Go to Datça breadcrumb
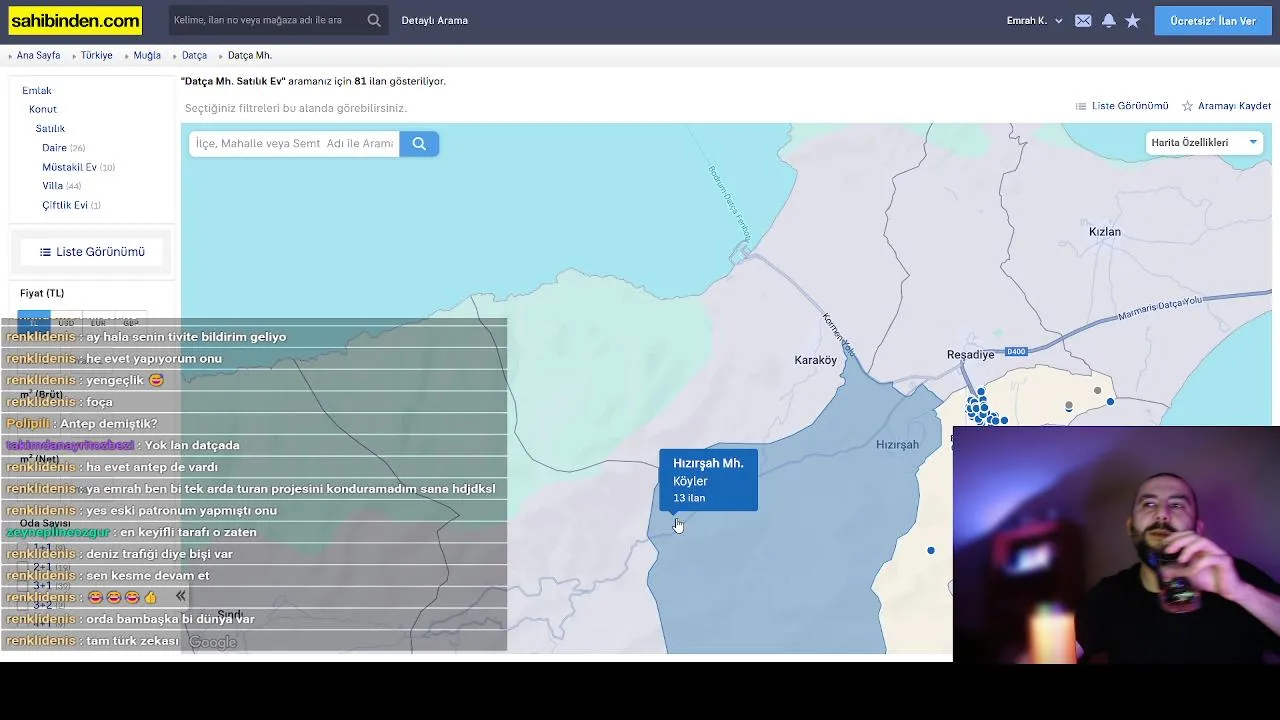The image size is (1280, 720). [194, 56]
